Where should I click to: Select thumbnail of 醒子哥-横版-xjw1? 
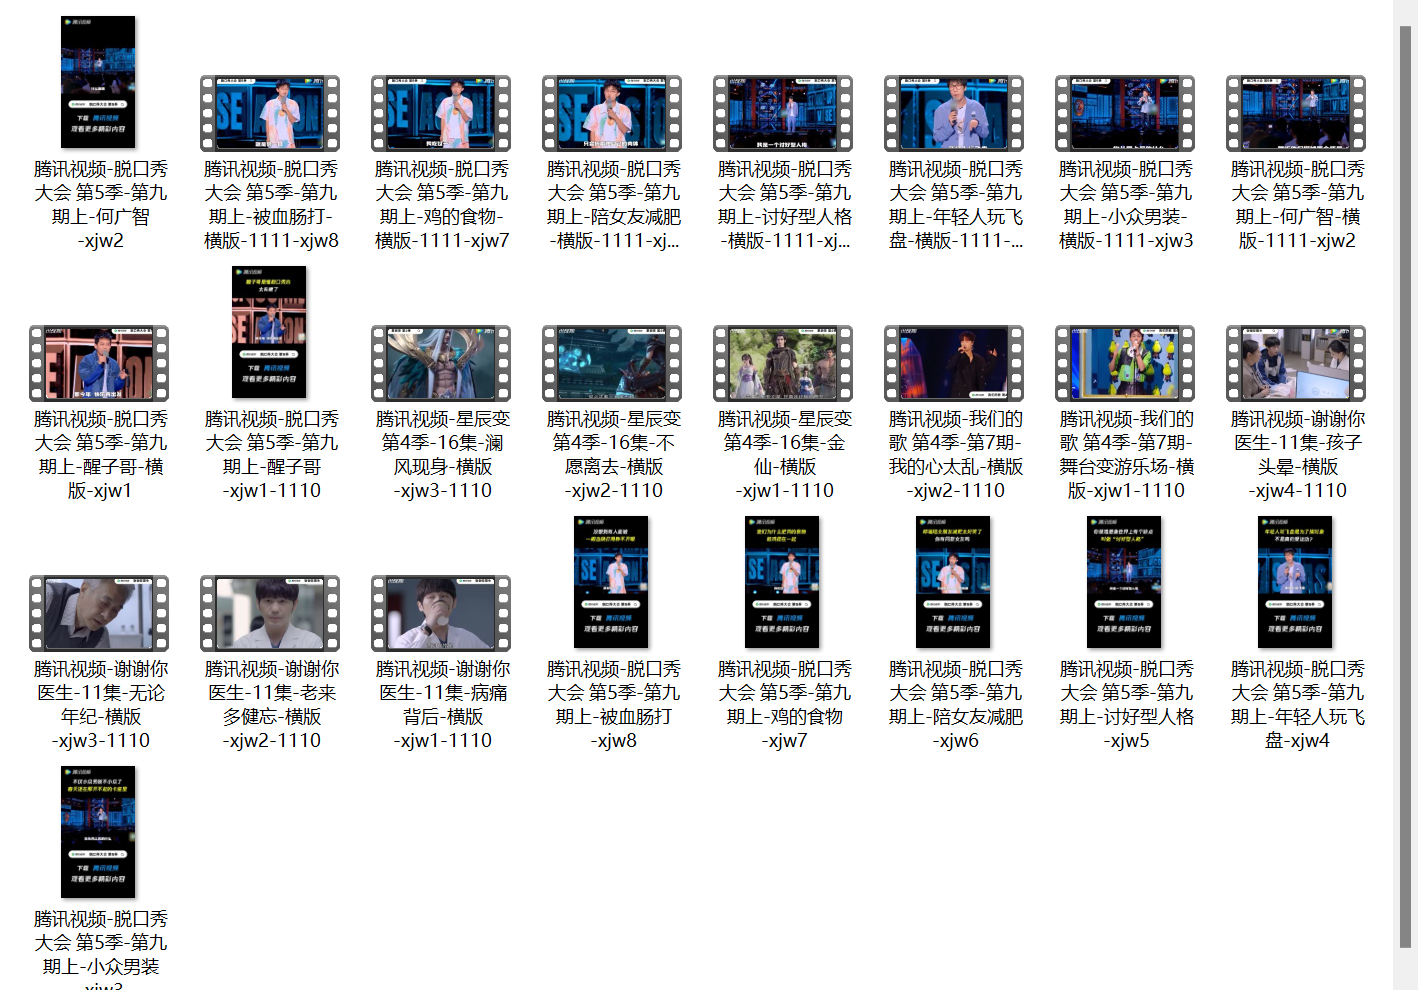point(99,363)
